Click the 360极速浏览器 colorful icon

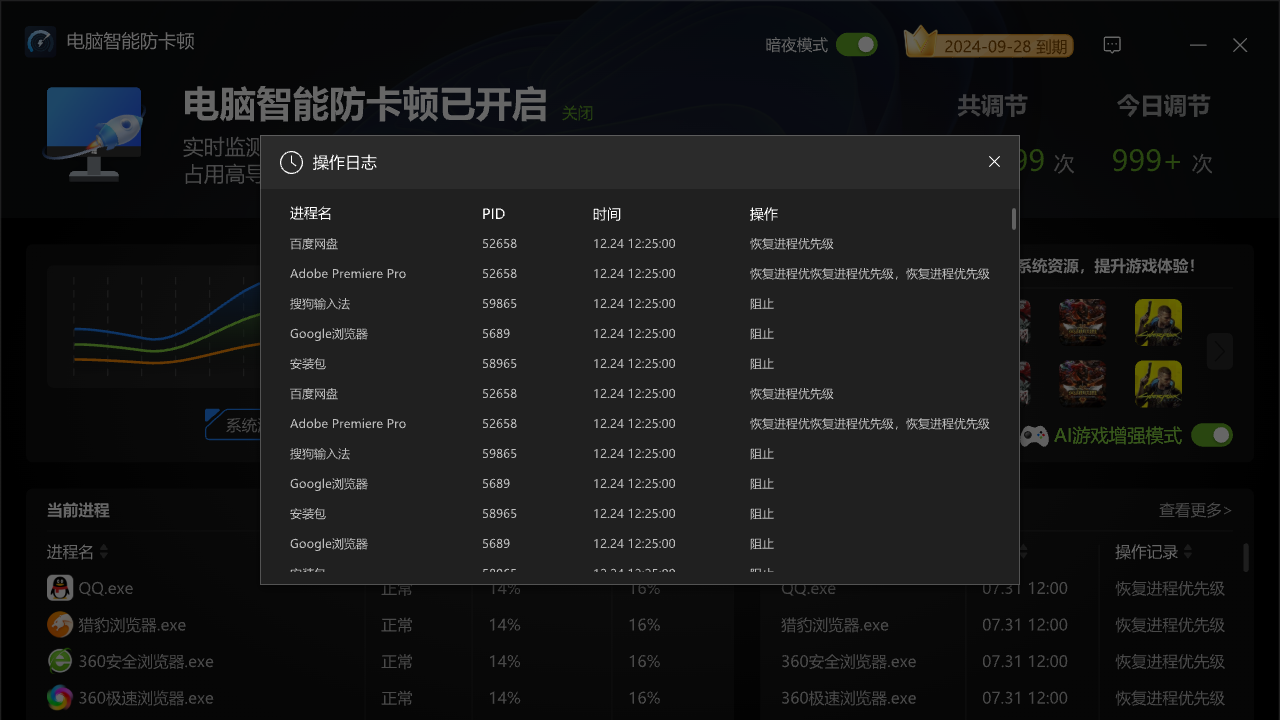tap(59, 697)
